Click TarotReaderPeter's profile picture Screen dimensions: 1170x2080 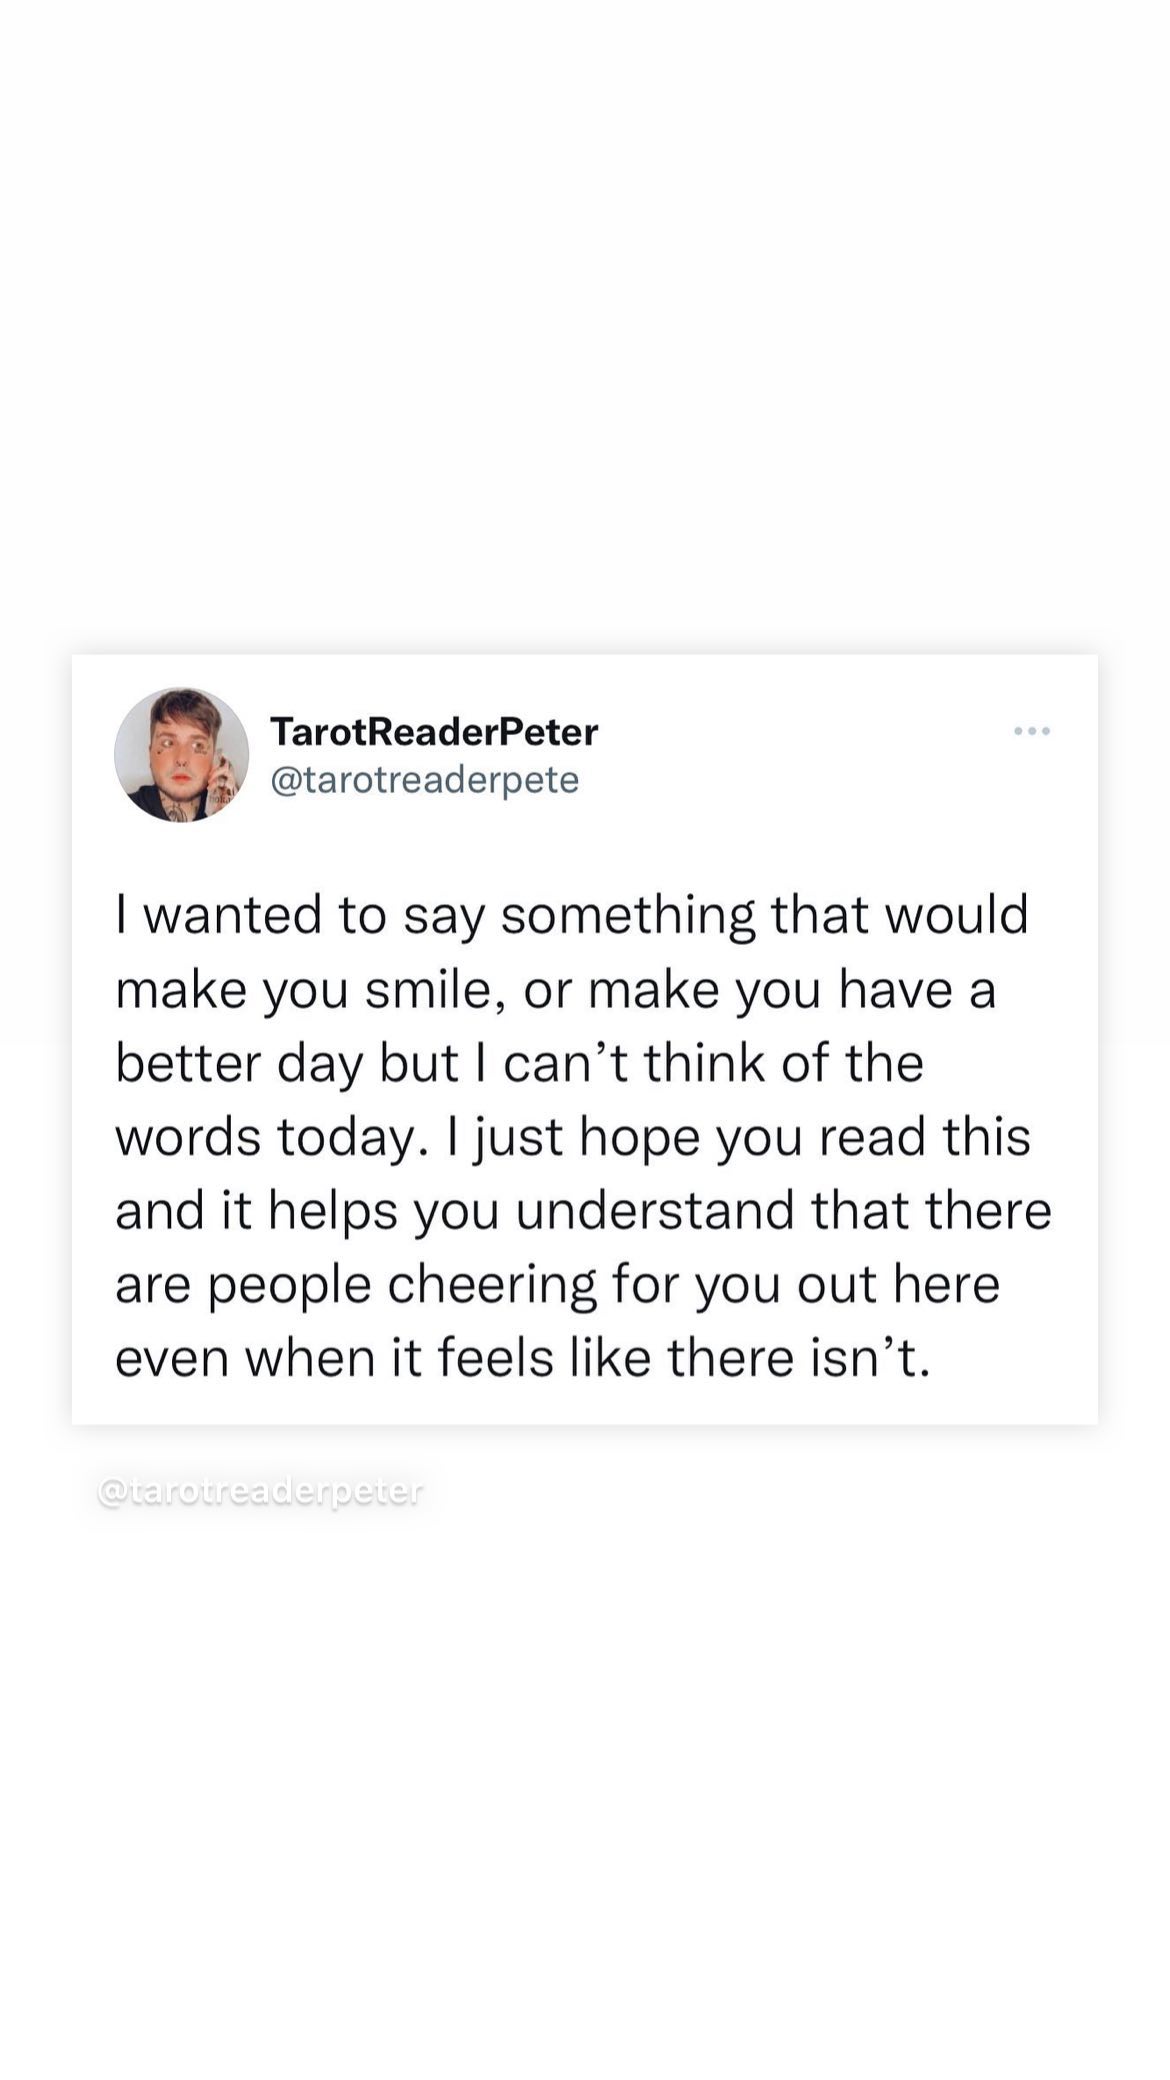tap(181, 755)
